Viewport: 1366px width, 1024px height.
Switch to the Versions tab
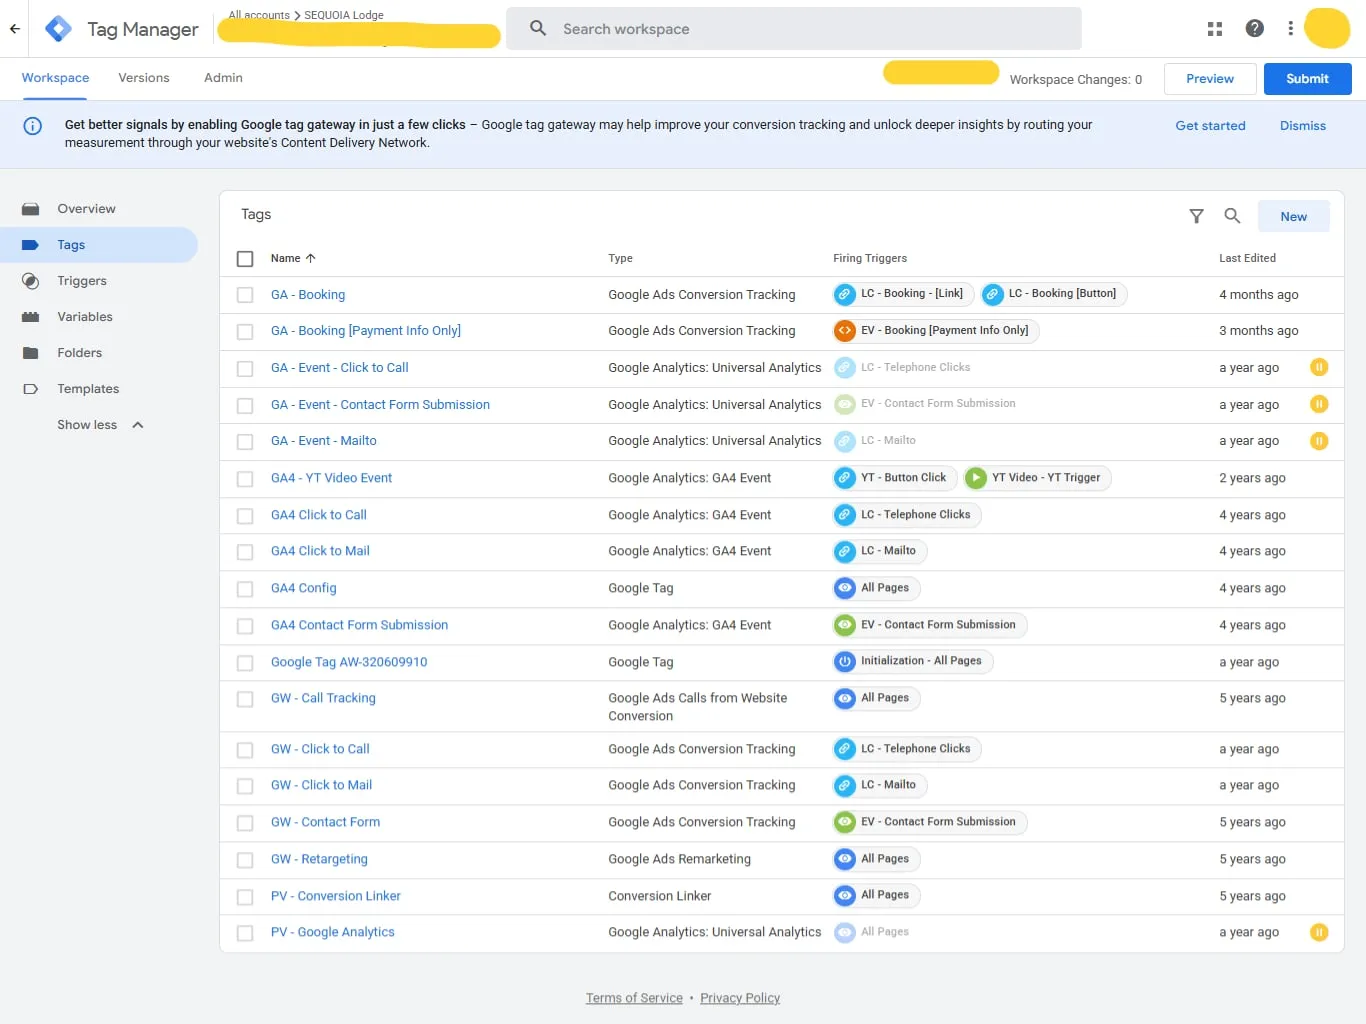tap(144, 78)
